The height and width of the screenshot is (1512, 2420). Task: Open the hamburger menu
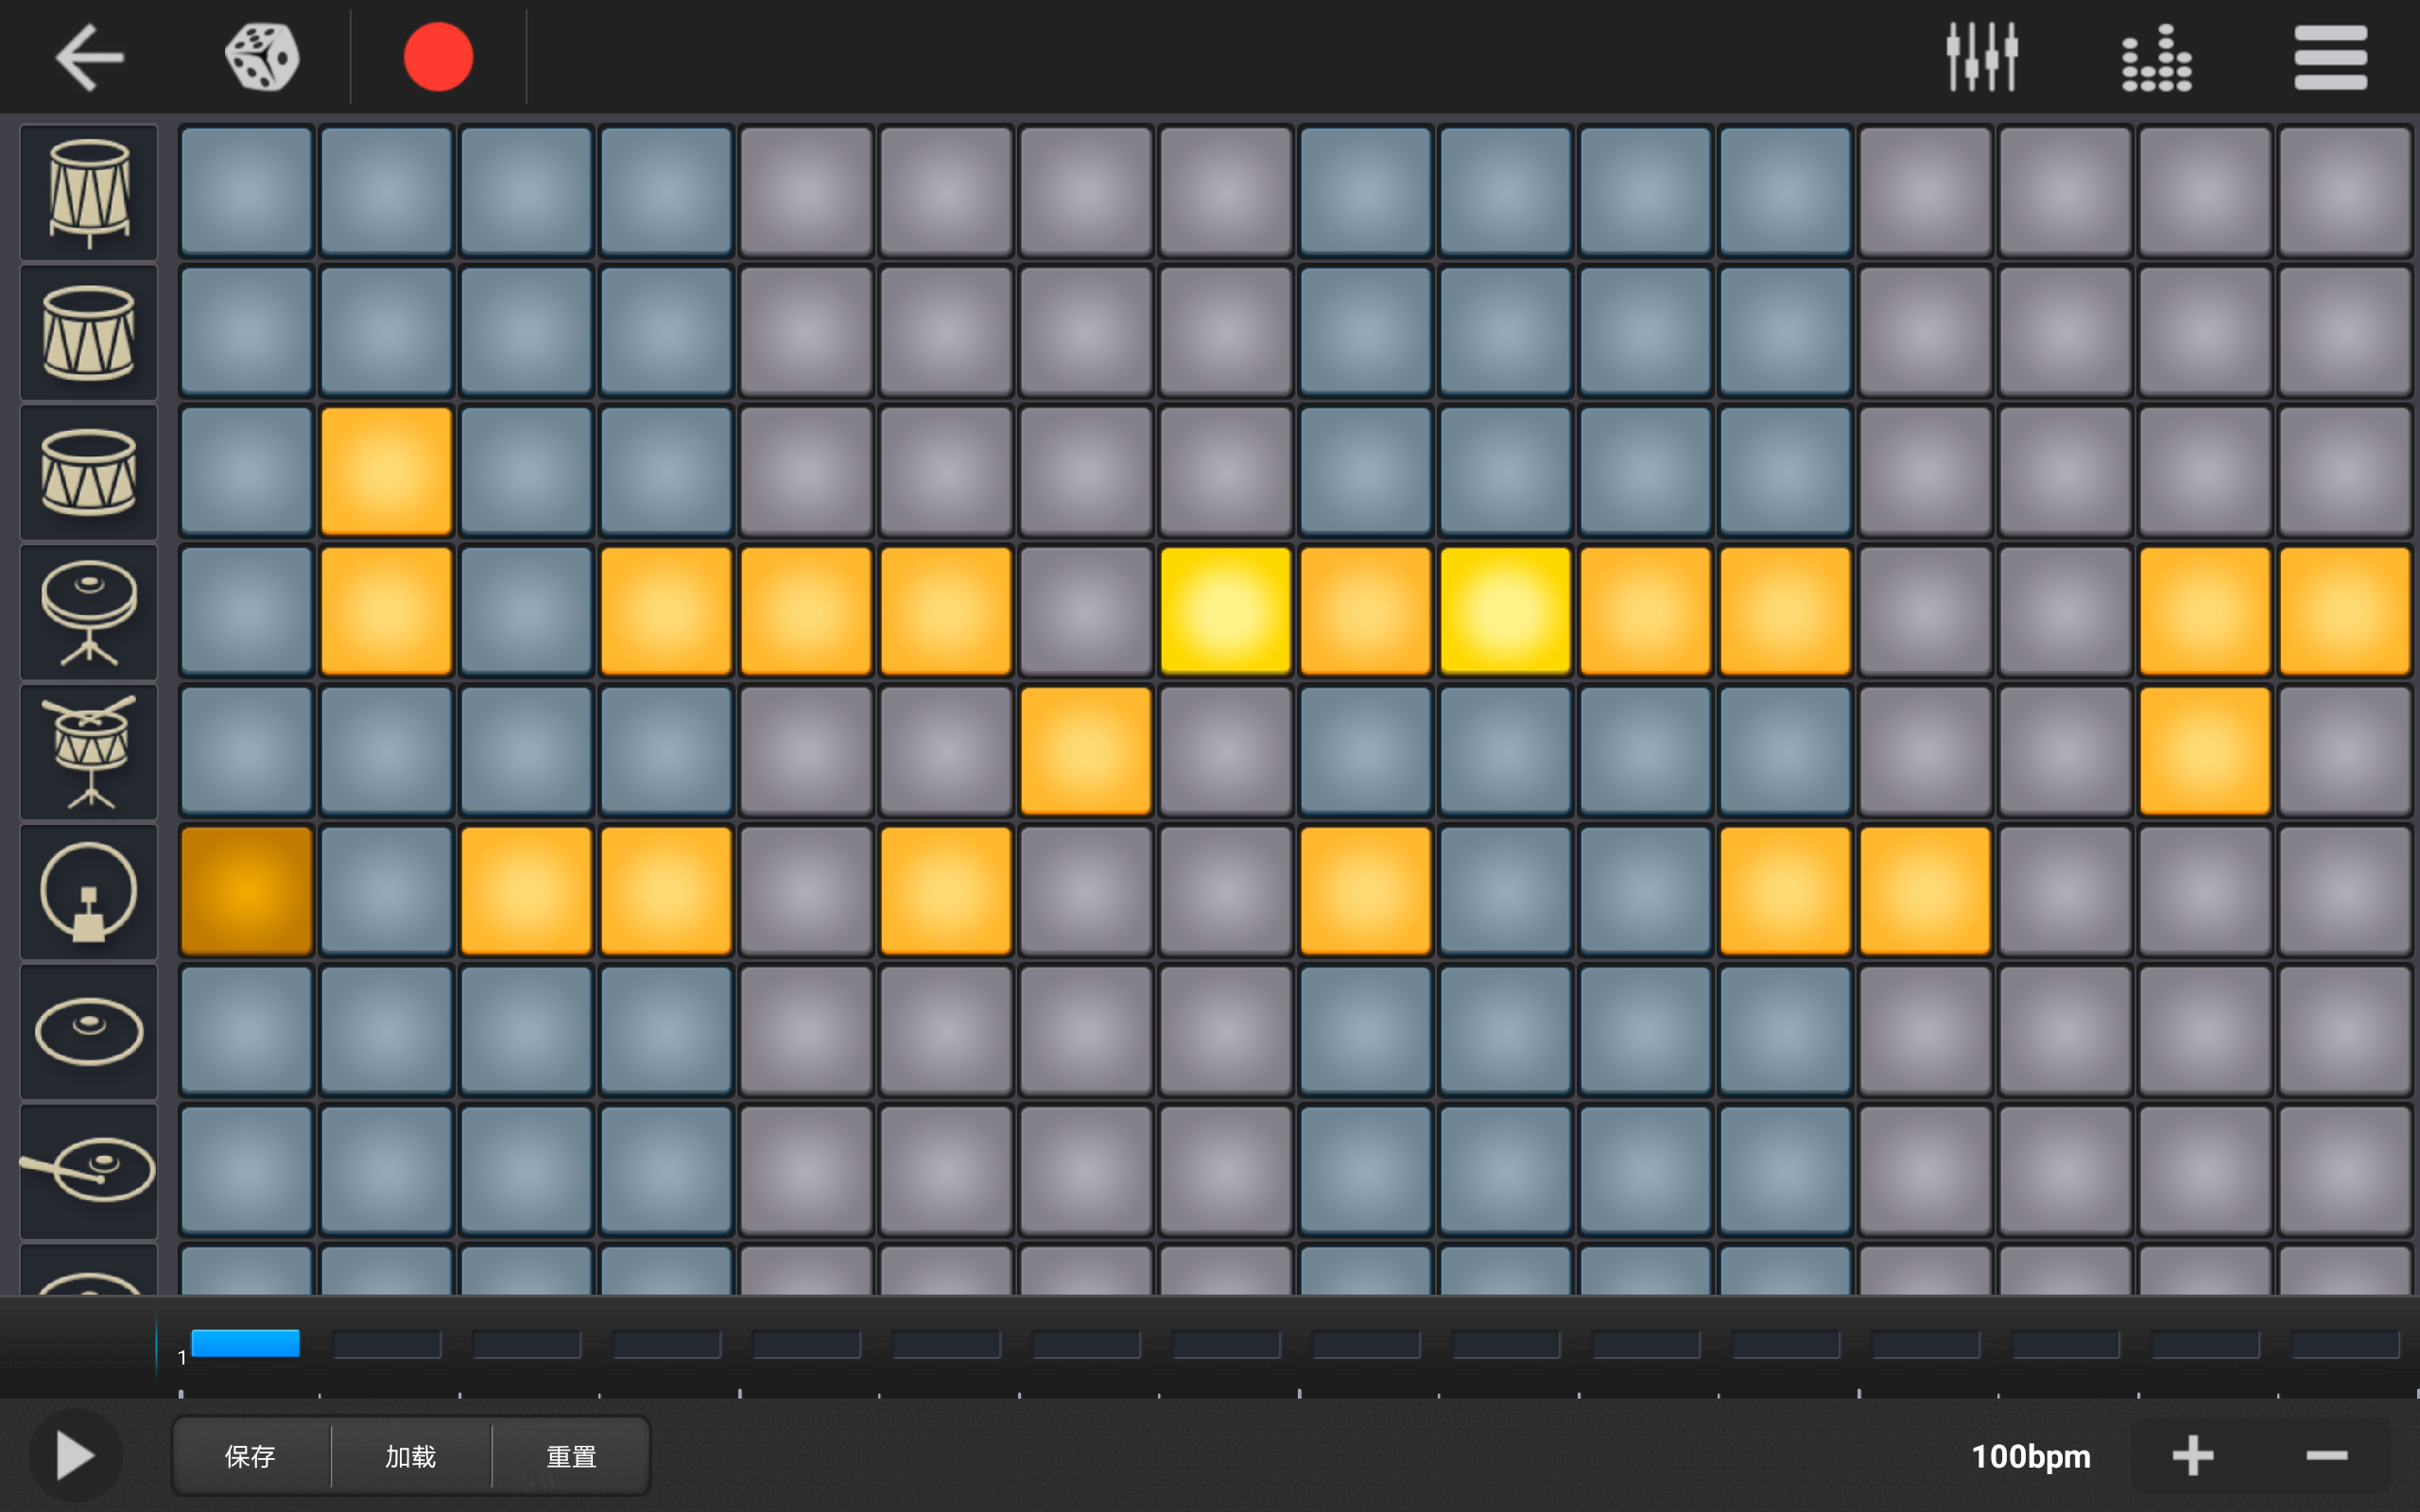coord(2330,57)
